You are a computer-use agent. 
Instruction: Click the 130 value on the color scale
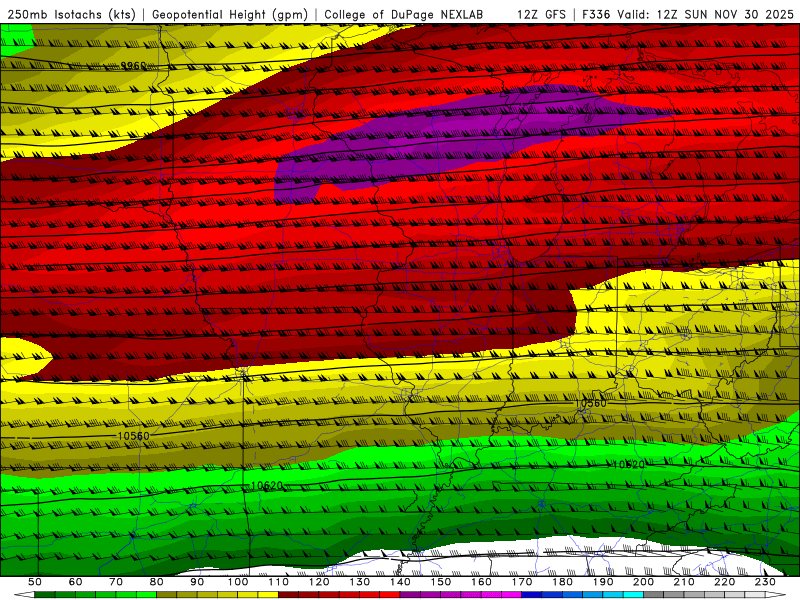(359, 582)
